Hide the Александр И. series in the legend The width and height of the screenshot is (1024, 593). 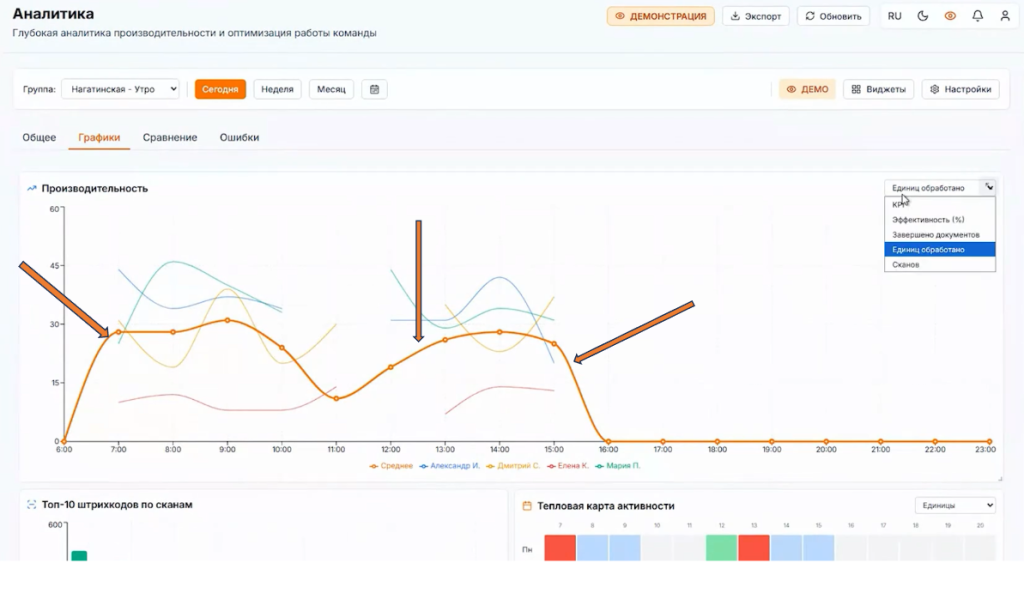pos(453,466)
